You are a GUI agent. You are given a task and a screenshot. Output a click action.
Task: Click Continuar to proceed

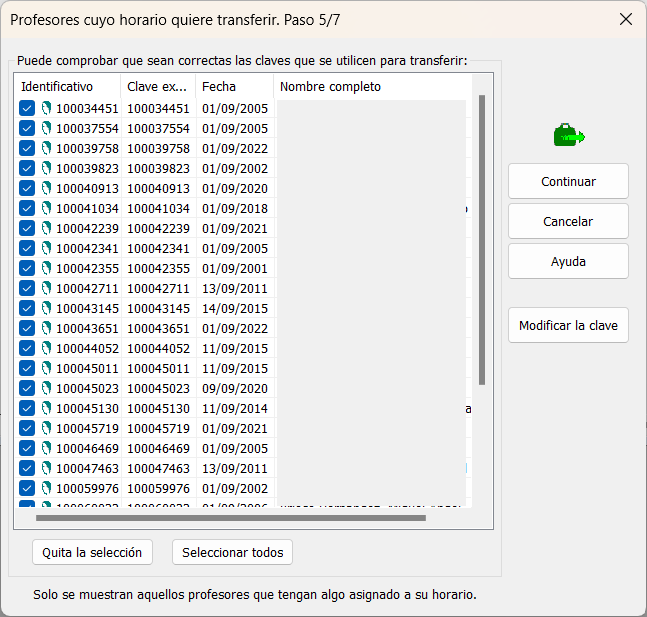point(568,182)
